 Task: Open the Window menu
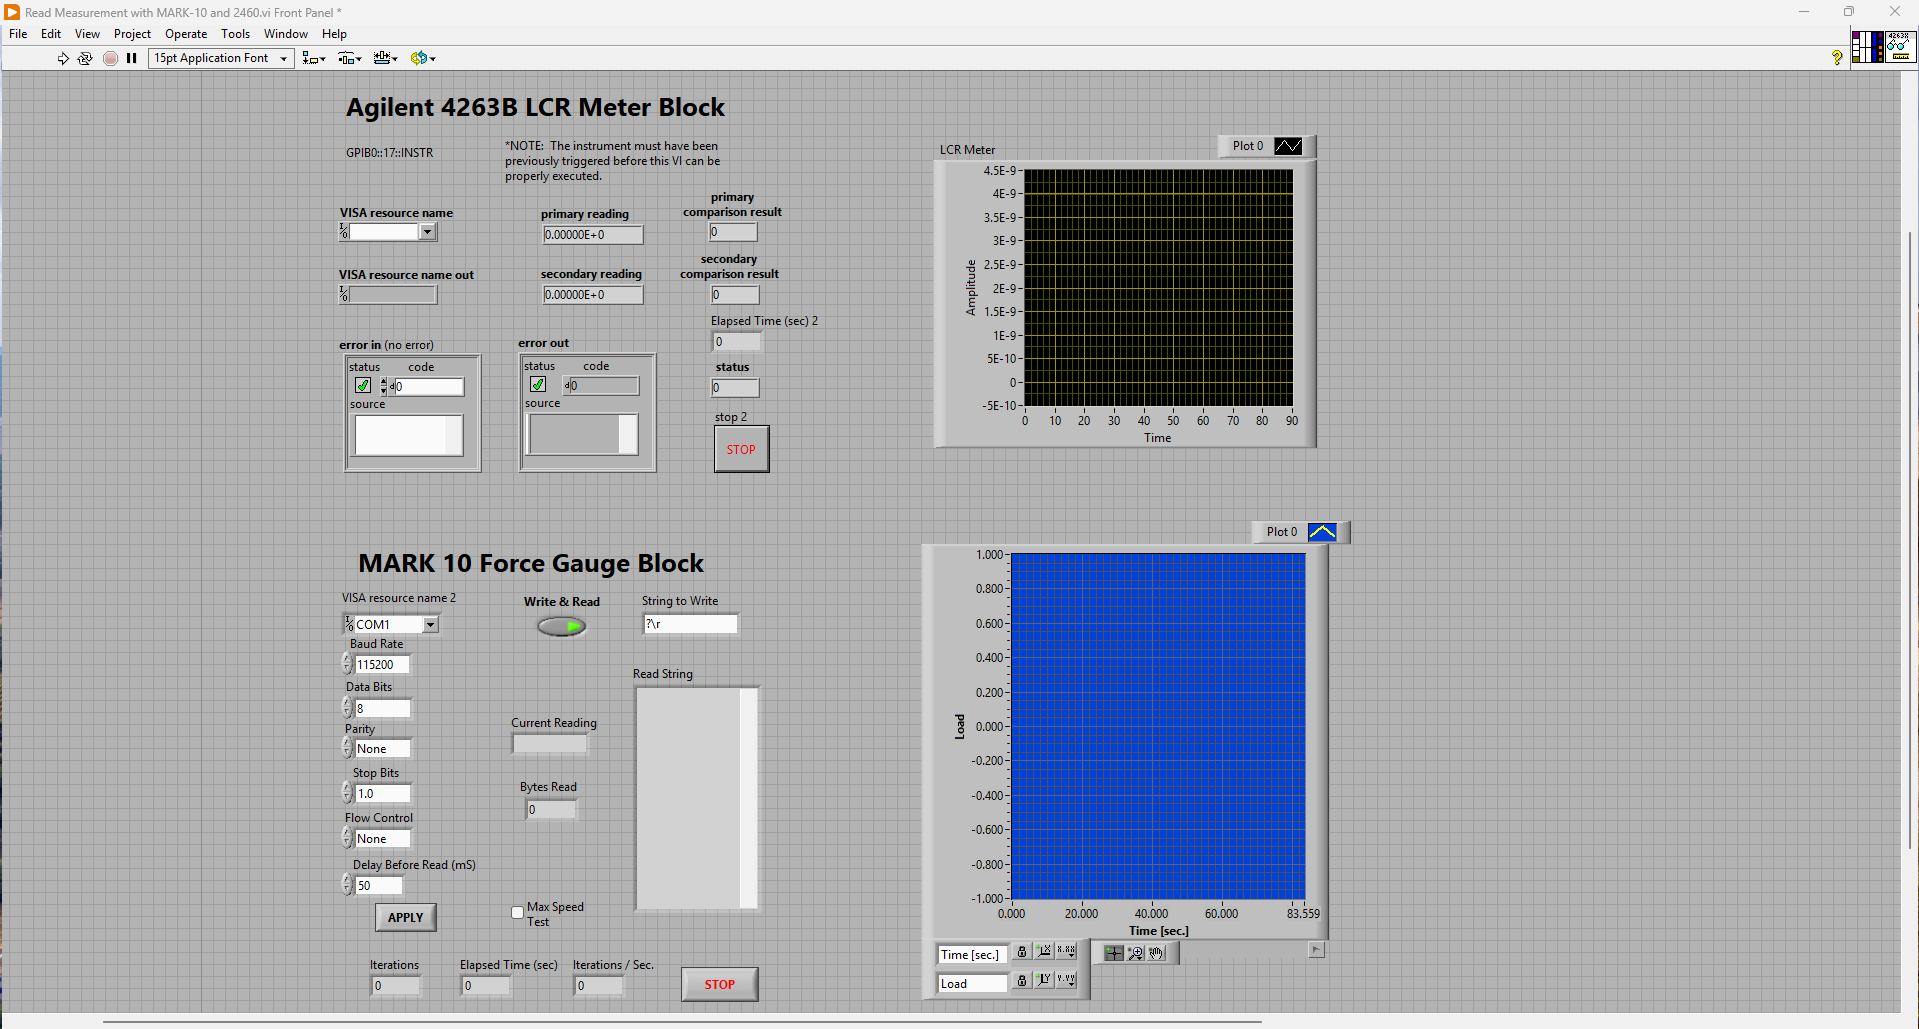[286, 34]
